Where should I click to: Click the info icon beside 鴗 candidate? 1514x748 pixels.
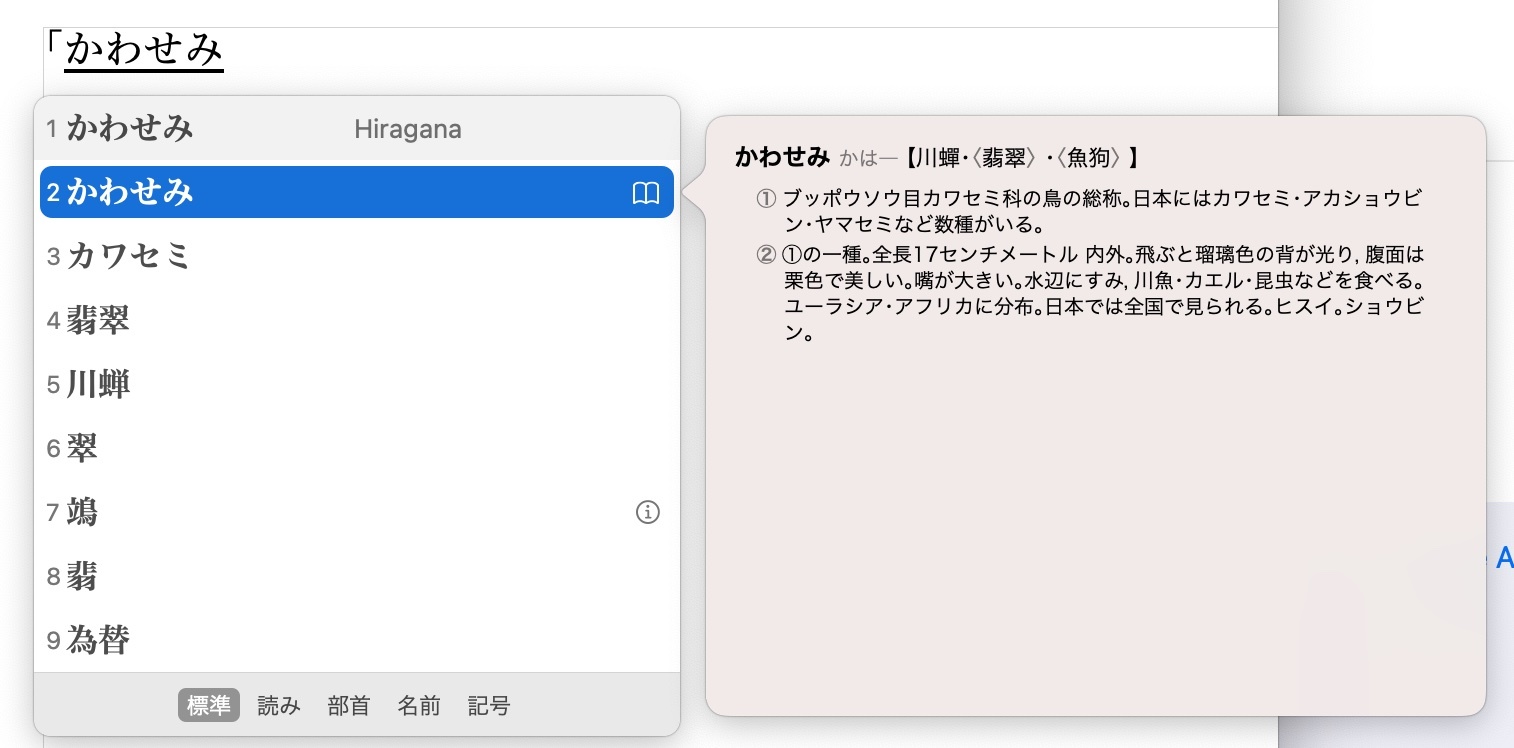point(648,513)
